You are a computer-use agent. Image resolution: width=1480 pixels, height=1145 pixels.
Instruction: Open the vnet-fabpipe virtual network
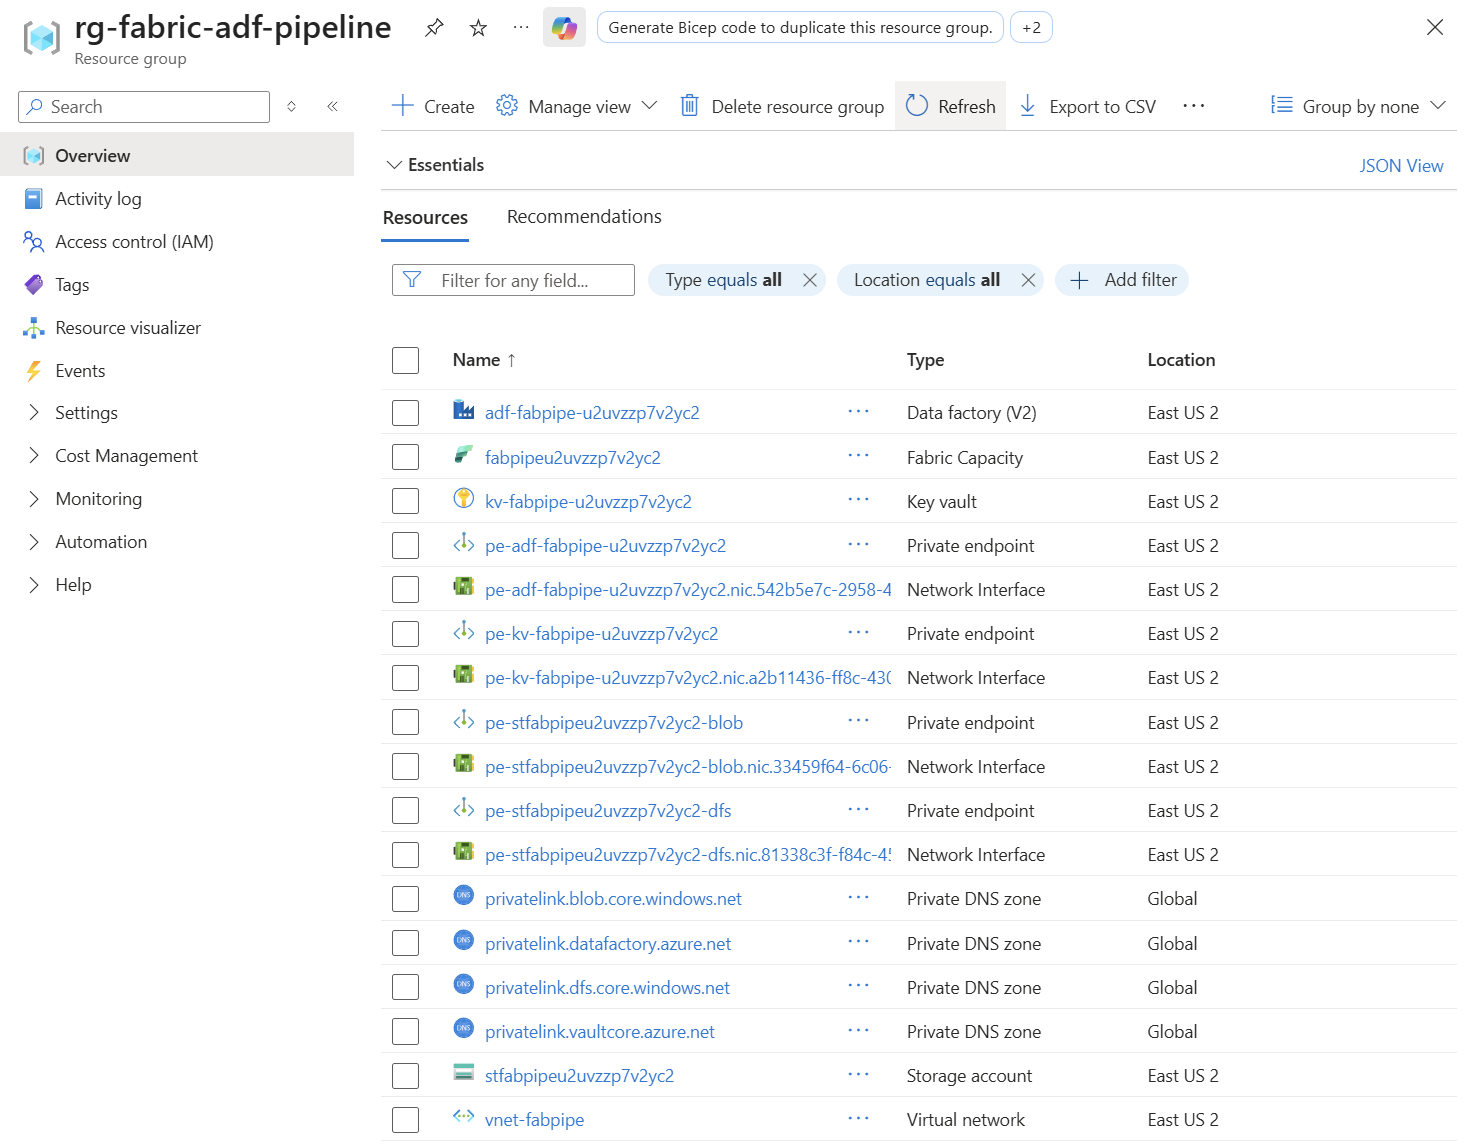click(534, 1119)
